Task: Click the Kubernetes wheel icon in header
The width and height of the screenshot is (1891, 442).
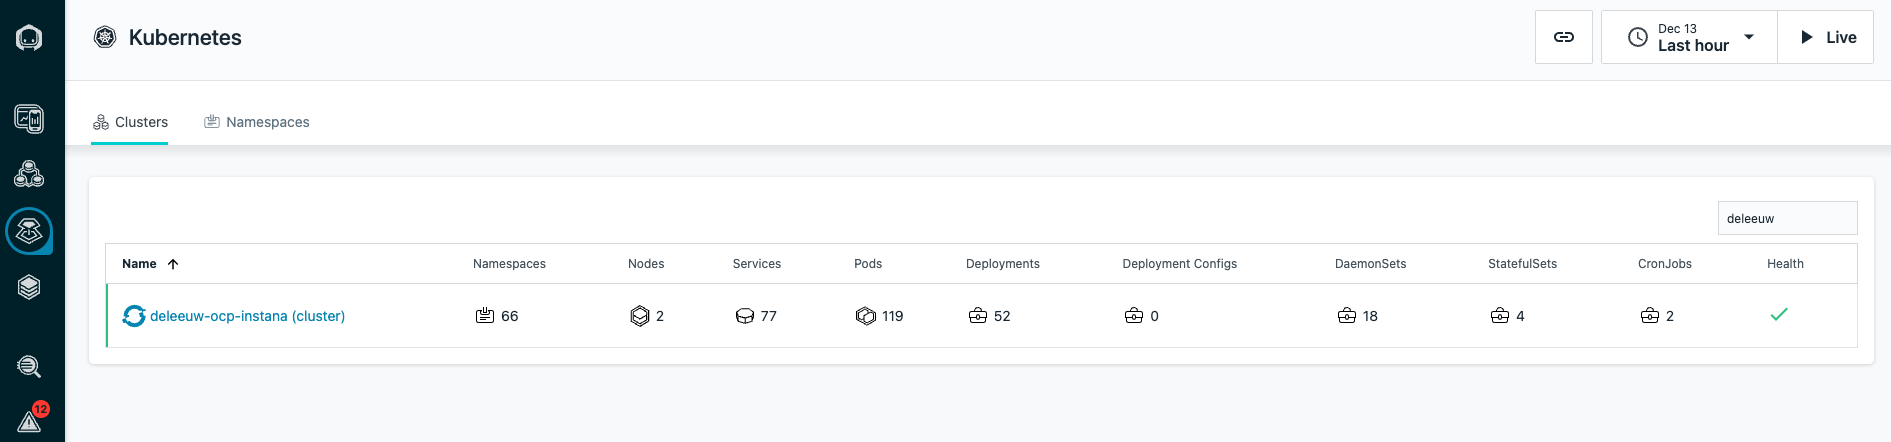Action: [x=105, y=38]
